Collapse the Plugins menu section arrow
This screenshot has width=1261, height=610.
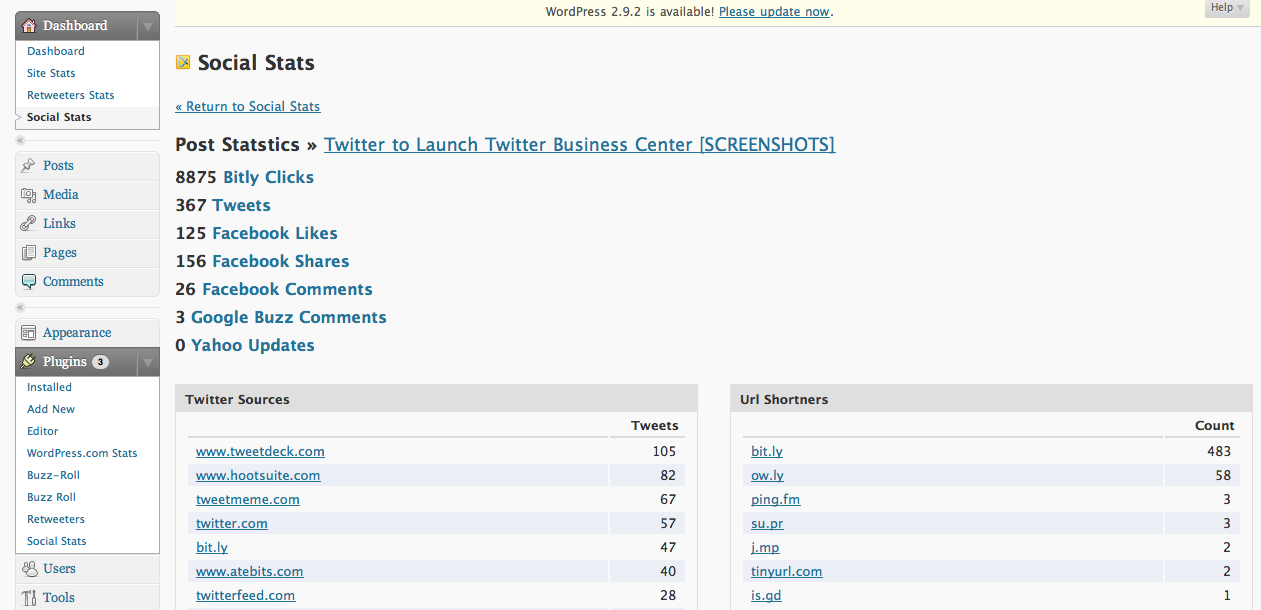coord(148,362)
